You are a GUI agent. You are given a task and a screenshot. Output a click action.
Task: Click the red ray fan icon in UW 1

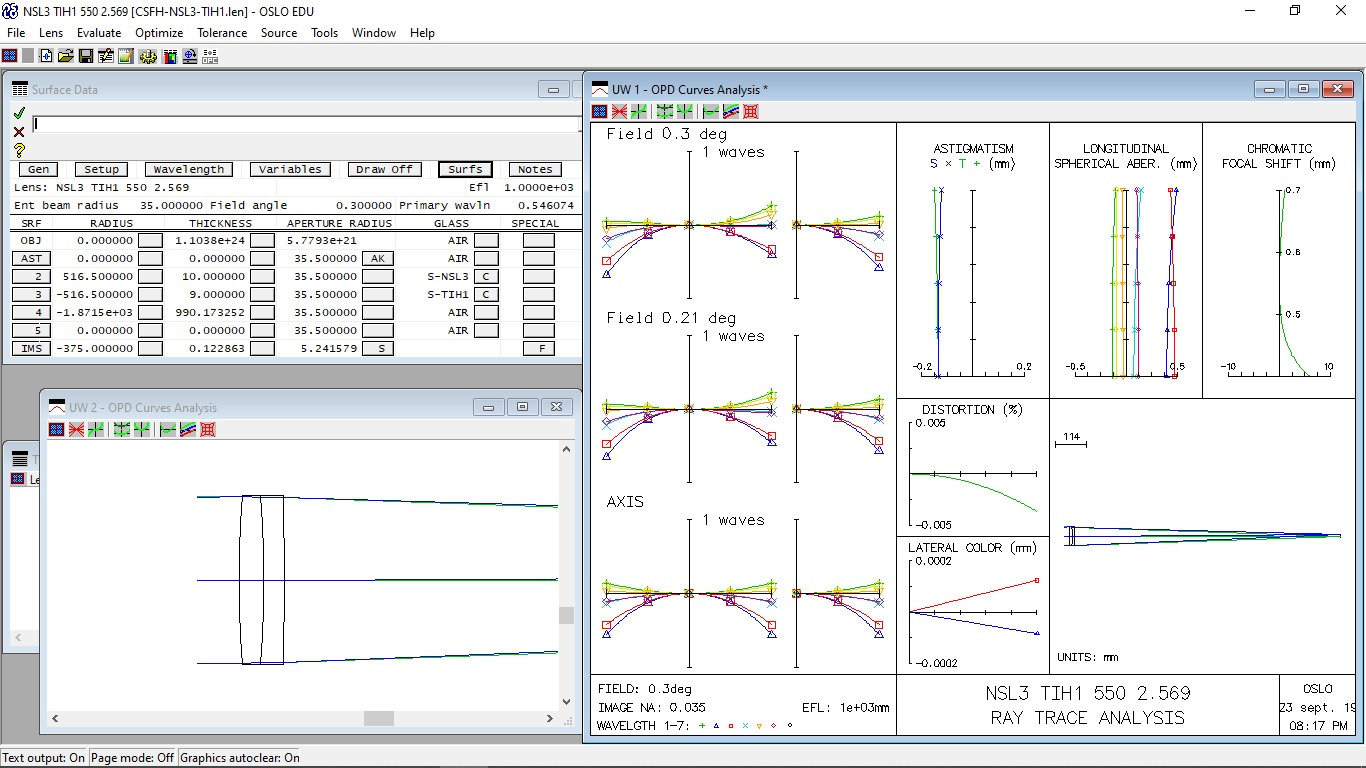pos(619,112)
